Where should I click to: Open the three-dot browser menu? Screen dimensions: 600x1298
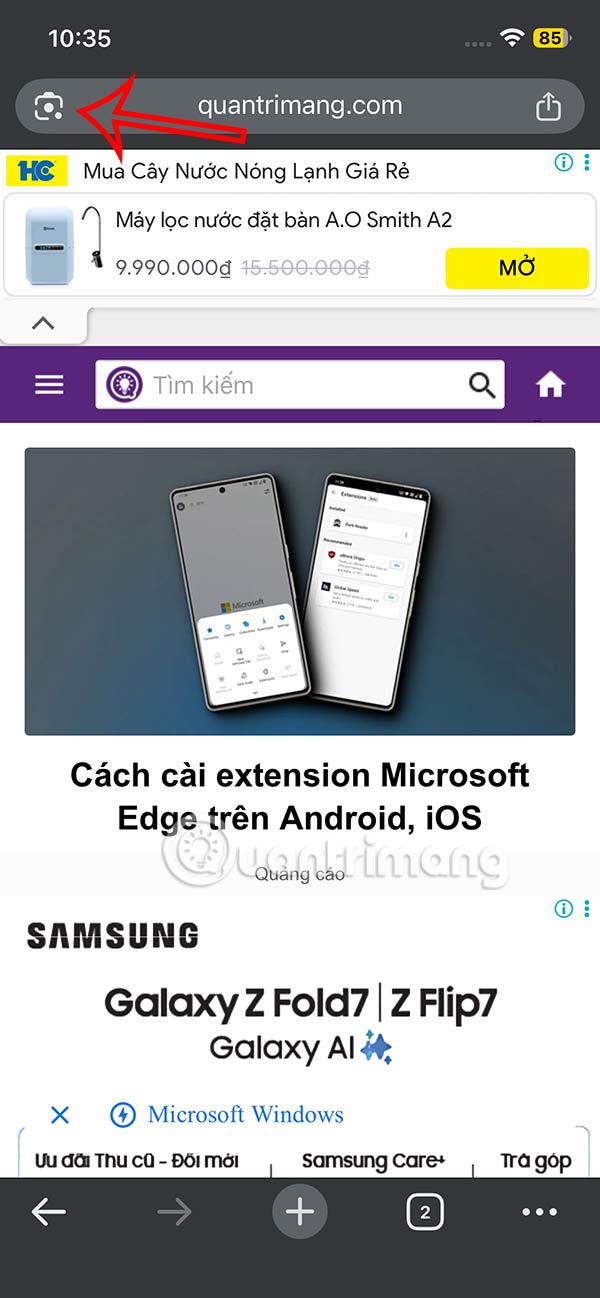pyautogui.click(x=540, y=1212)
